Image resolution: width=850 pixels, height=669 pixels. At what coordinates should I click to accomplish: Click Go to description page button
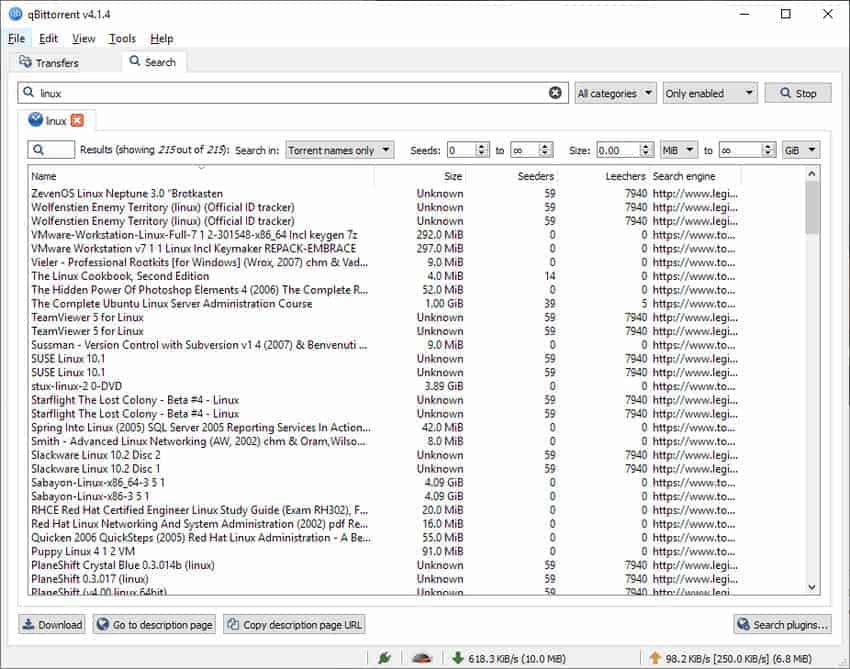(x=154, y=625)
